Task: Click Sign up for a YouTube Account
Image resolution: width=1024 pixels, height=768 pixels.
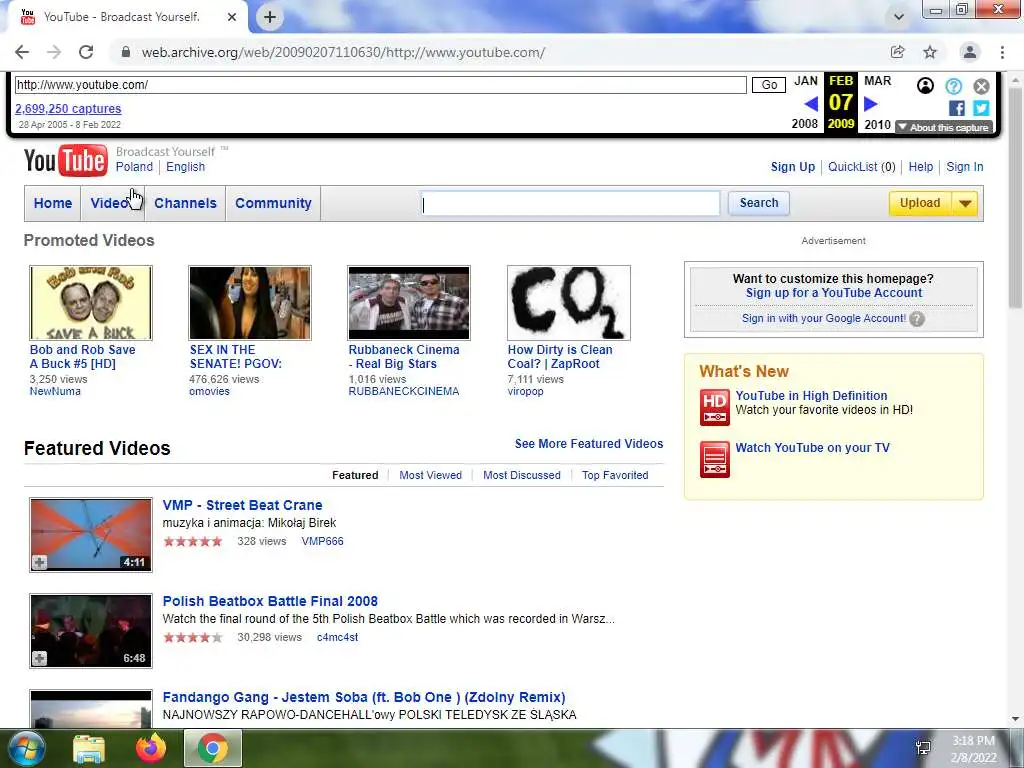Action: pos(834,293)
